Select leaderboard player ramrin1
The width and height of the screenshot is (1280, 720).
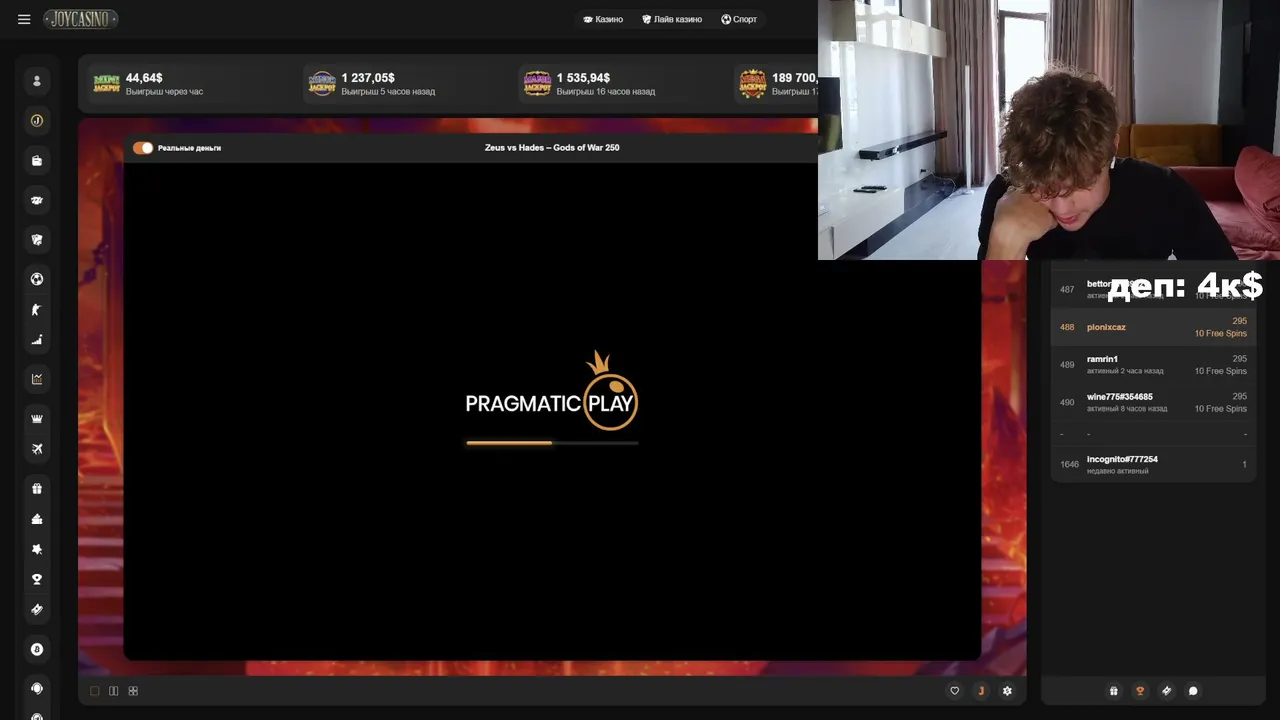1153,365
